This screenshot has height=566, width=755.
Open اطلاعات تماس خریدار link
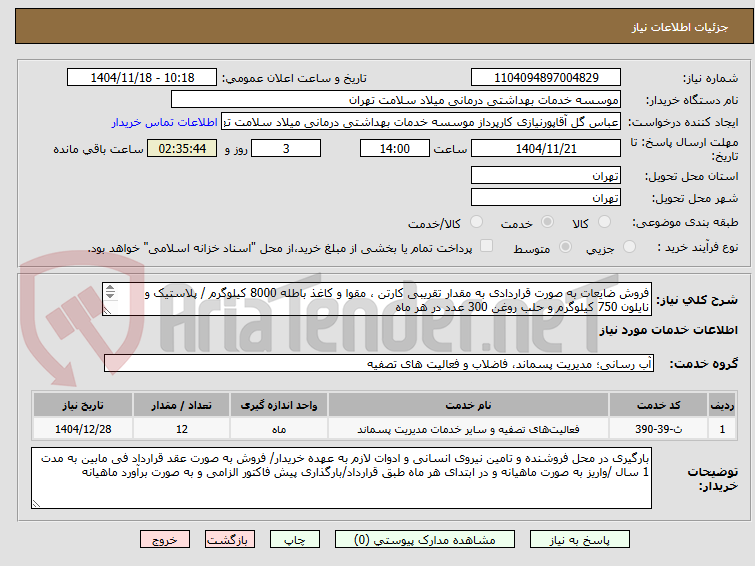[x=165, y=122]
